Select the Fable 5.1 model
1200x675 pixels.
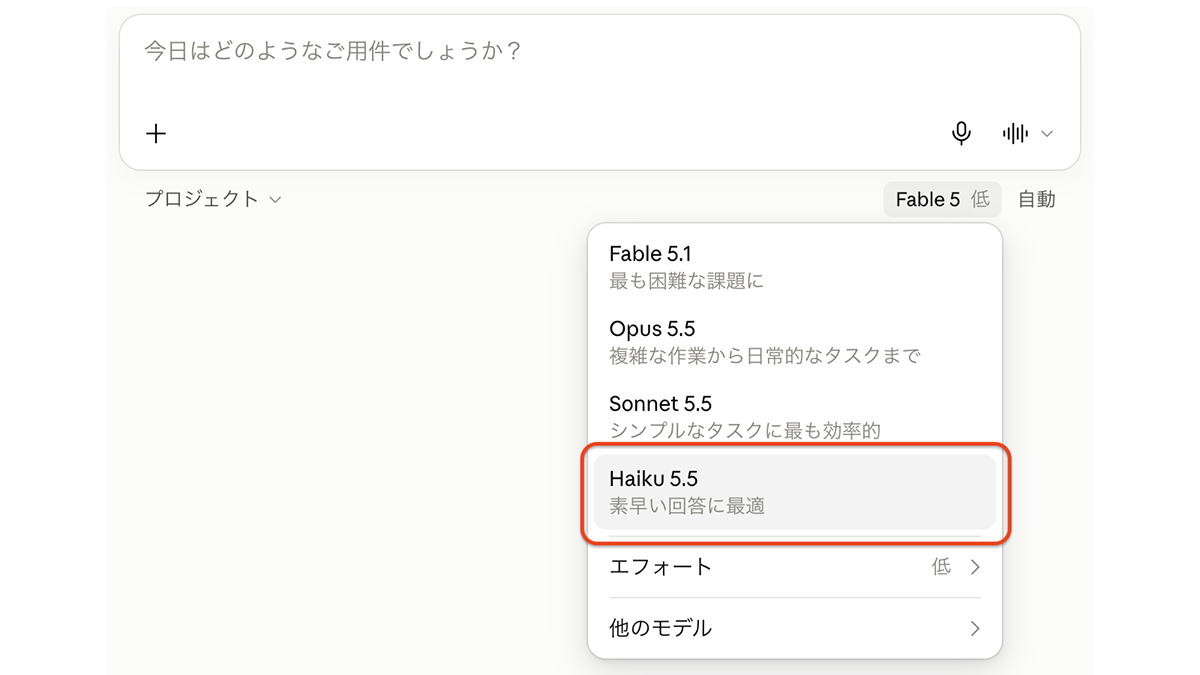tap(795, 267)
